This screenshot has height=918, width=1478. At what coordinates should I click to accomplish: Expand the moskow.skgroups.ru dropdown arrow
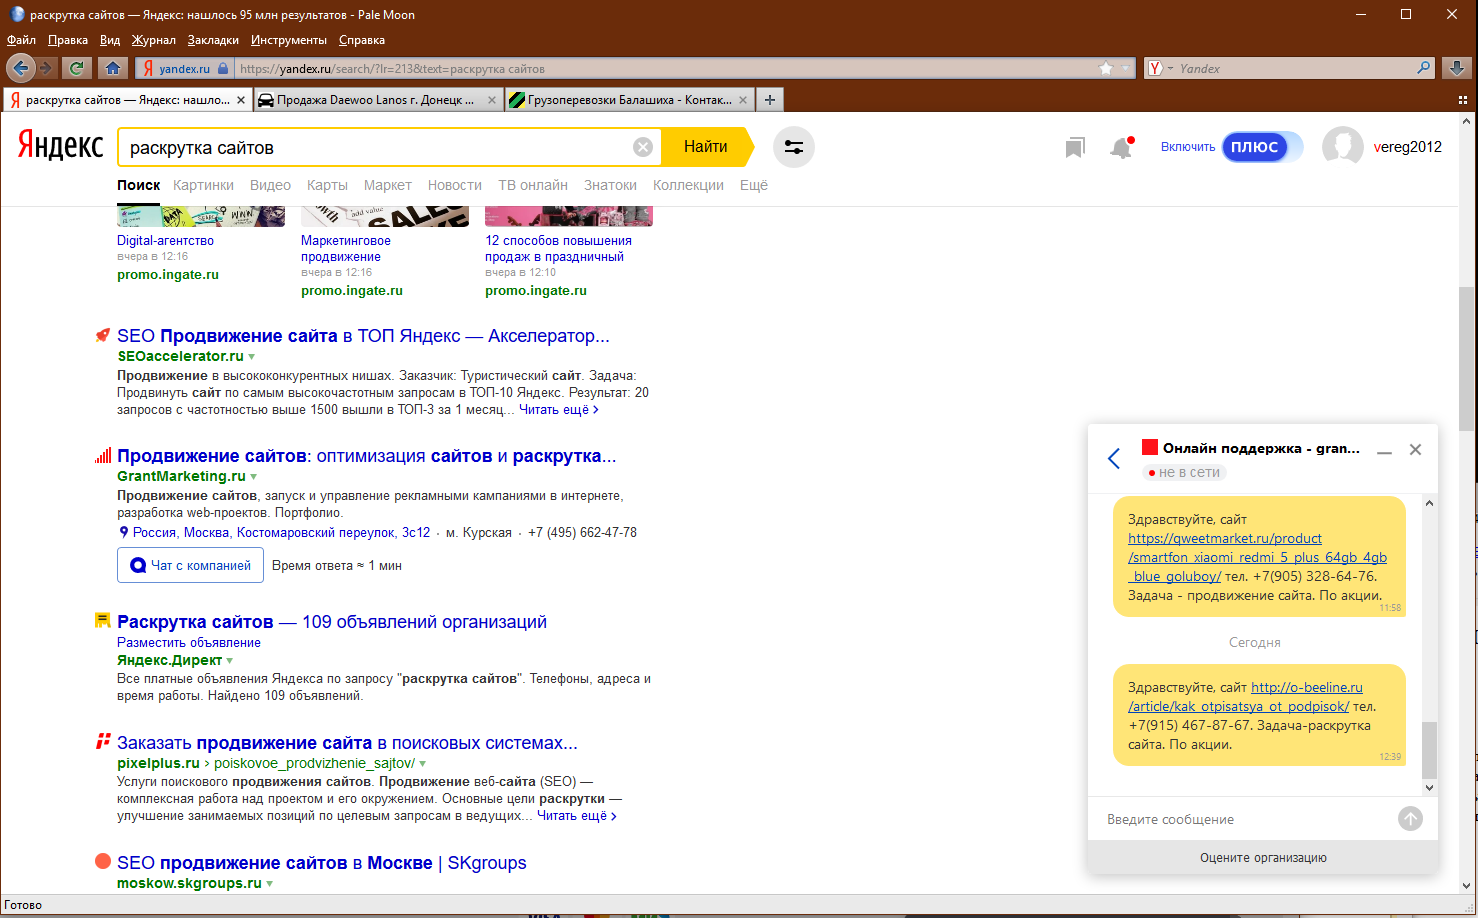[x=270, y=884]
